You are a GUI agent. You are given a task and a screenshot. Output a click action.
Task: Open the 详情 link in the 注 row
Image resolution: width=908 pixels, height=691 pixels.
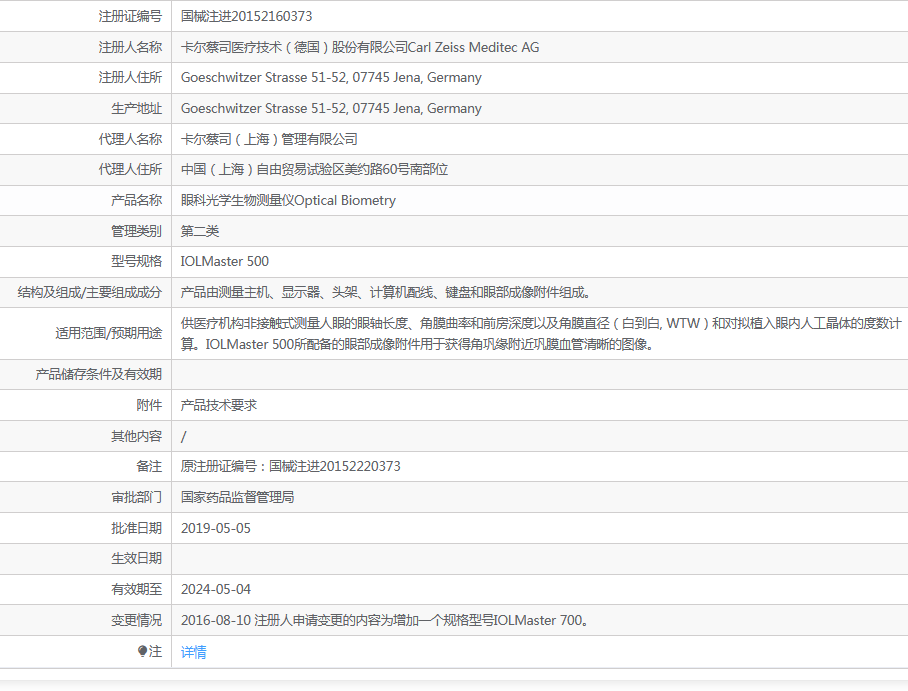tap(193, 652)
